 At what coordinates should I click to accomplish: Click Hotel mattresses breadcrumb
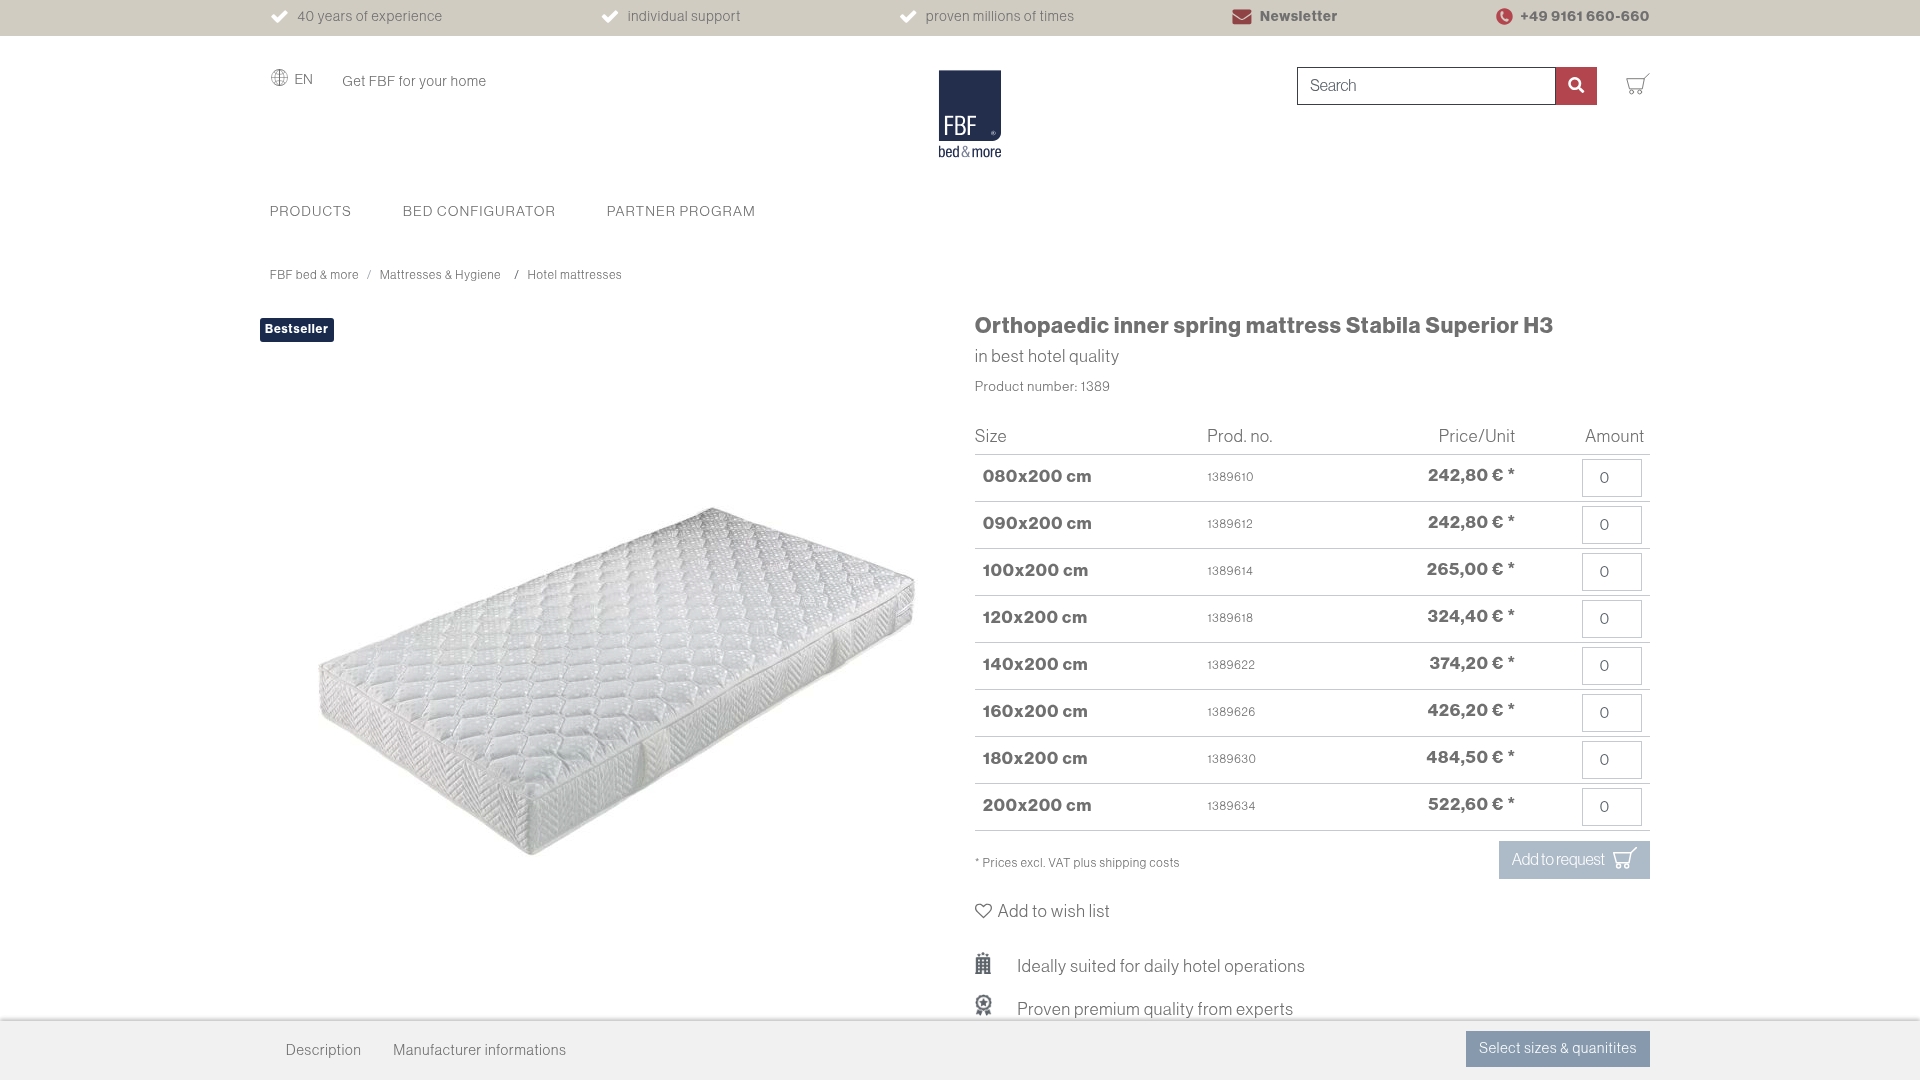click(574, 275)
